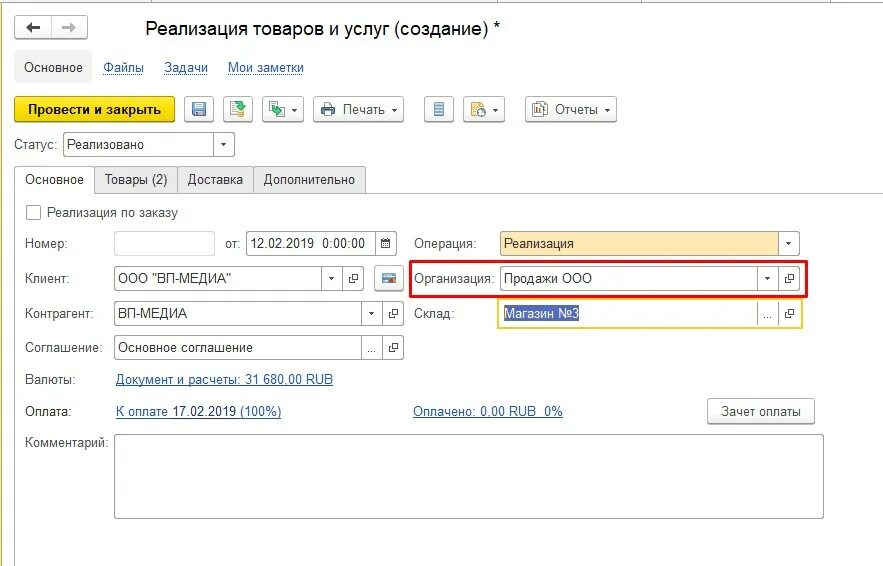Viewport: 883px width, 566px height.
Task: Open the calendar picker for the date
Action: click(x=386, y=244)
